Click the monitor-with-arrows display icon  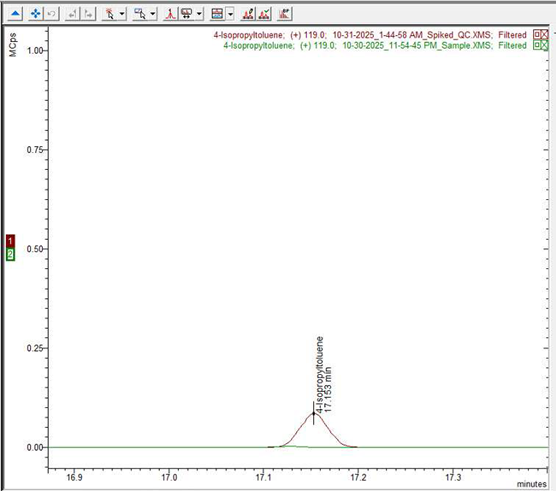click(187, 14)
